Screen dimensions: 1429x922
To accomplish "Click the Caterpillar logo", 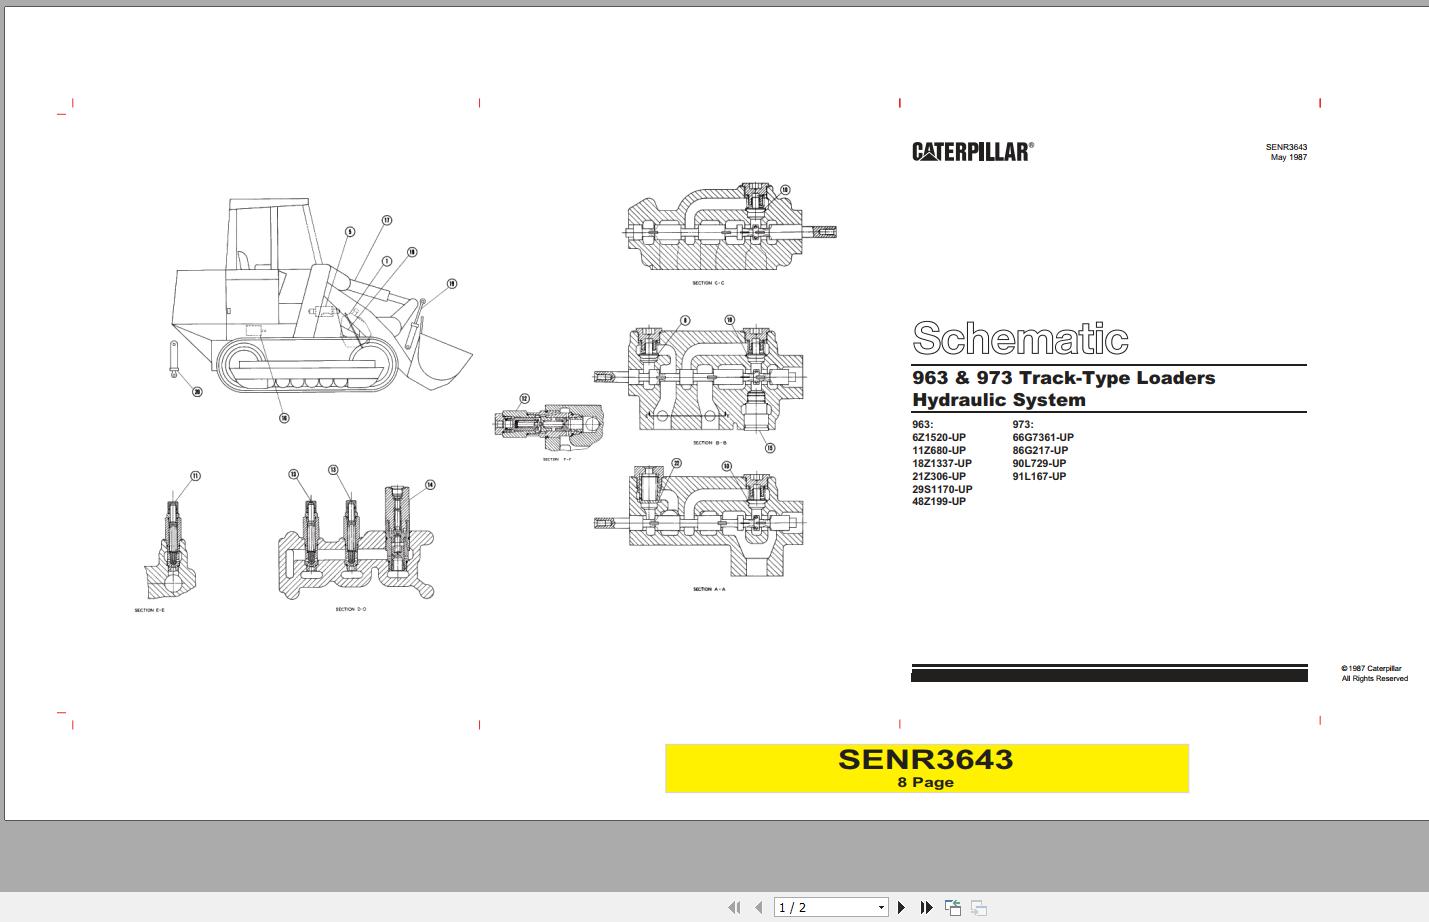I will click(971, 149).
